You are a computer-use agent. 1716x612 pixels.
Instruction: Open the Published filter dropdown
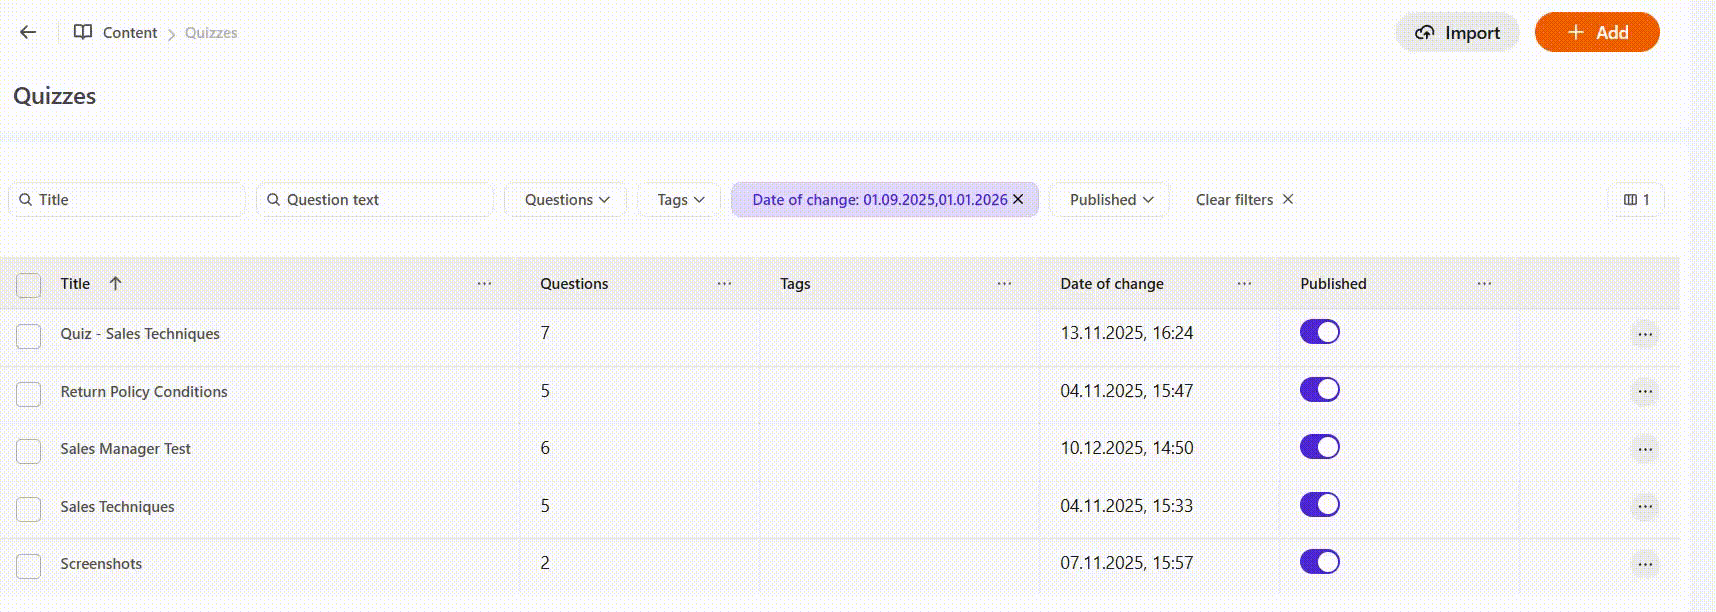point(1111,200)
